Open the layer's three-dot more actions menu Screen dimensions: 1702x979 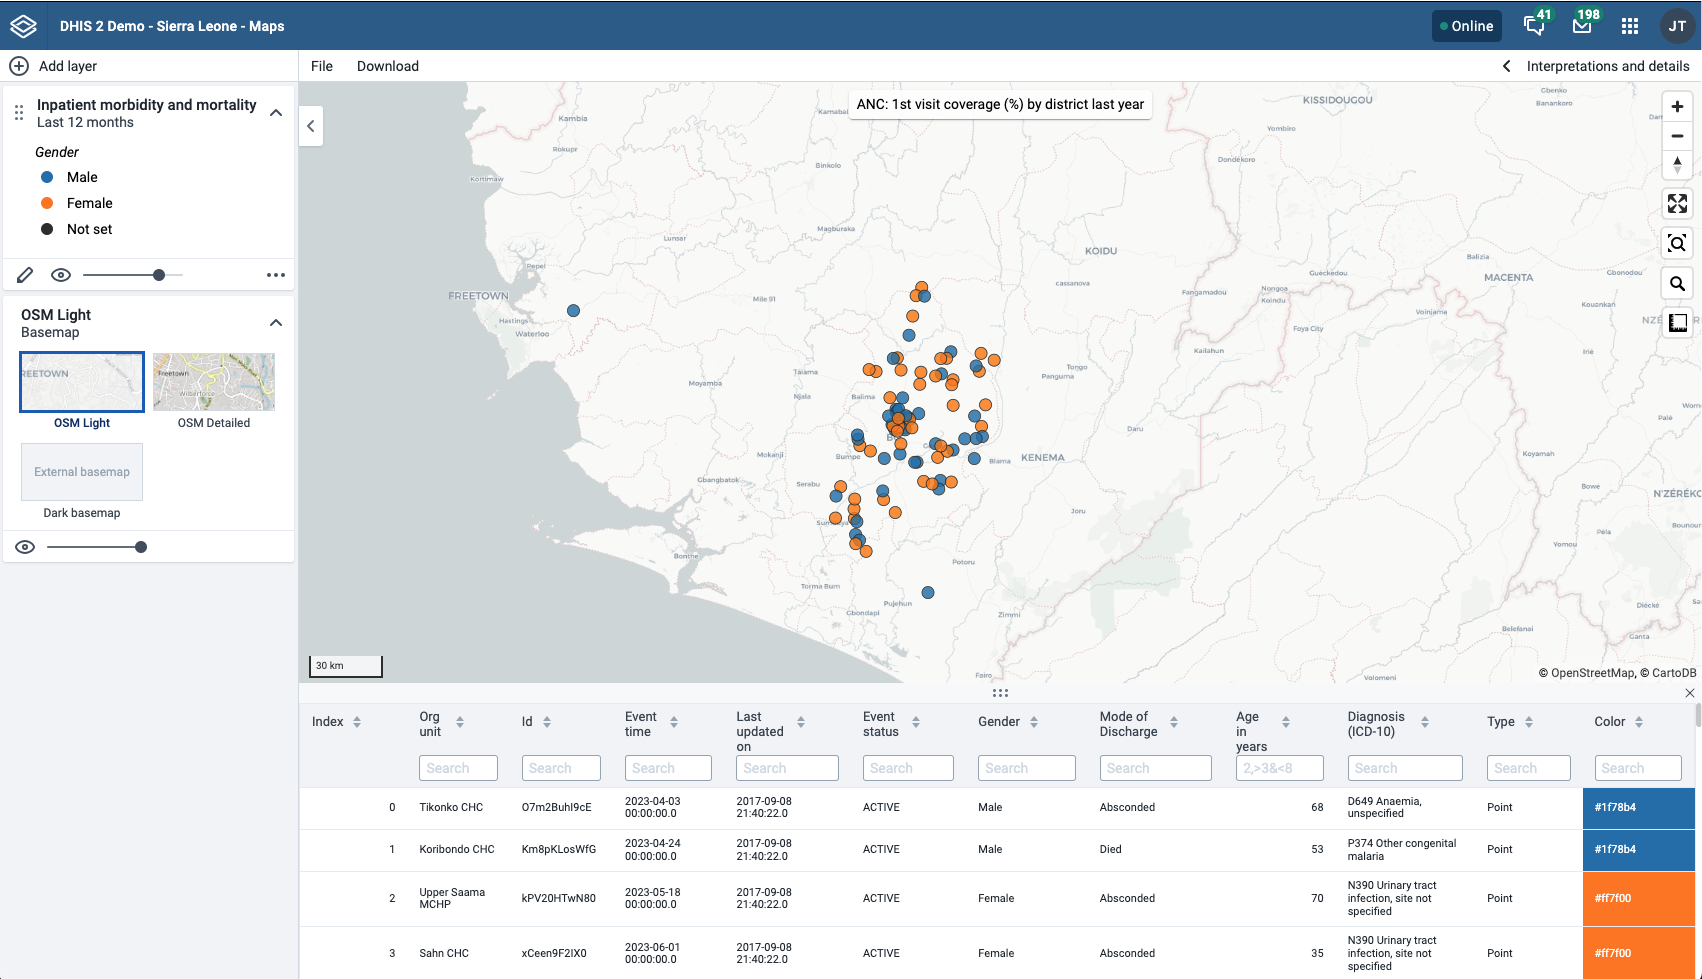pos(276,275)
